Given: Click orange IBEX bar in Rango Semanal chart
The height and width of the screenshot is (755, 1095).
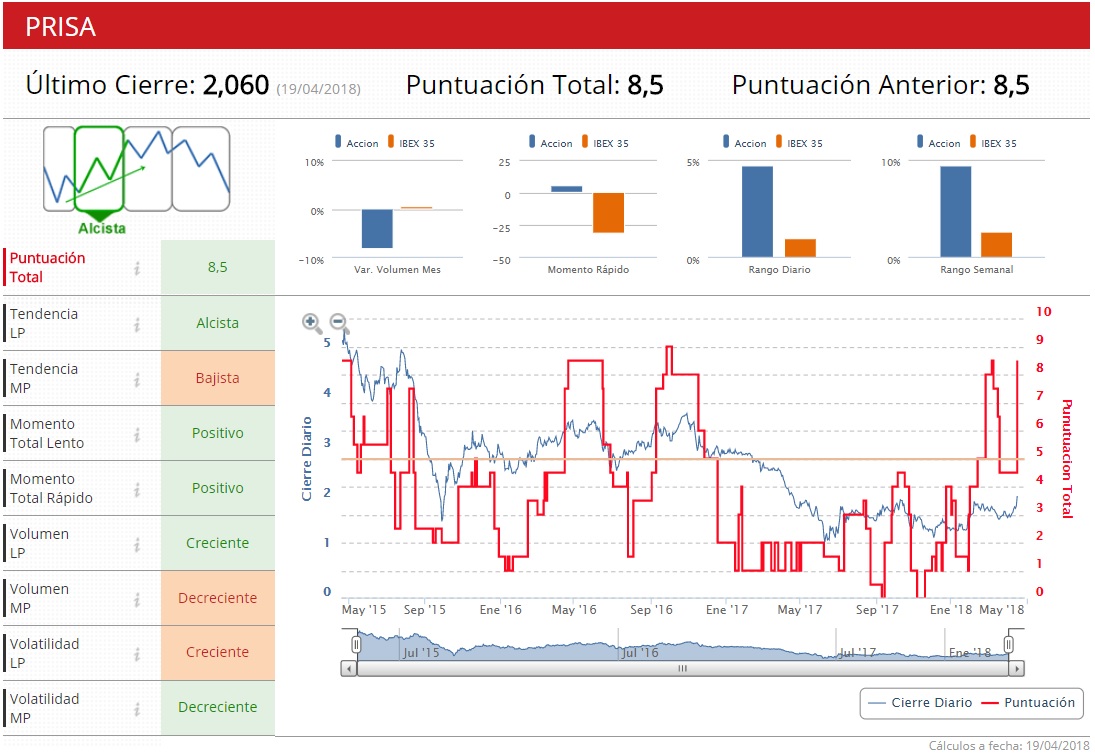Looking at the screenshot, I should [x=997, y=245].
